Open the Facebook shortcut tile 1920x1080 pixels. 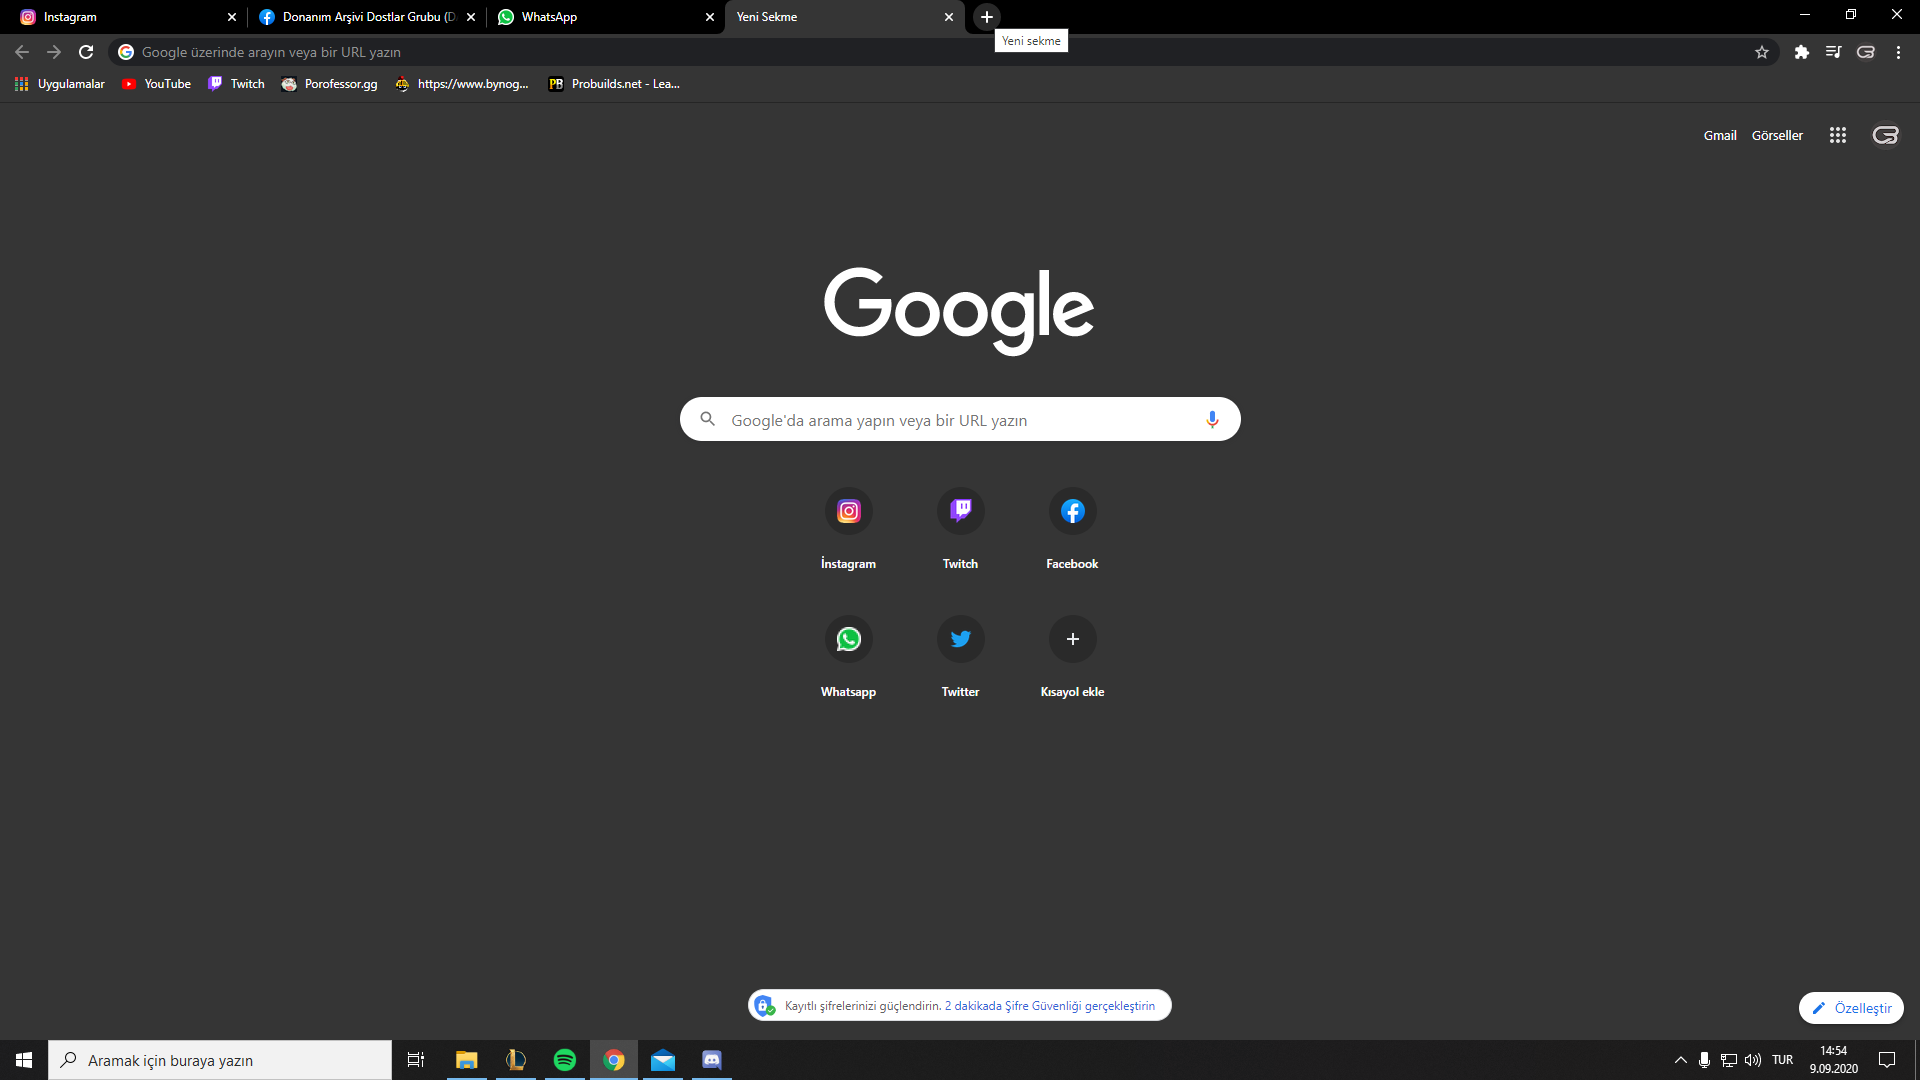[x=1072, y=530]
